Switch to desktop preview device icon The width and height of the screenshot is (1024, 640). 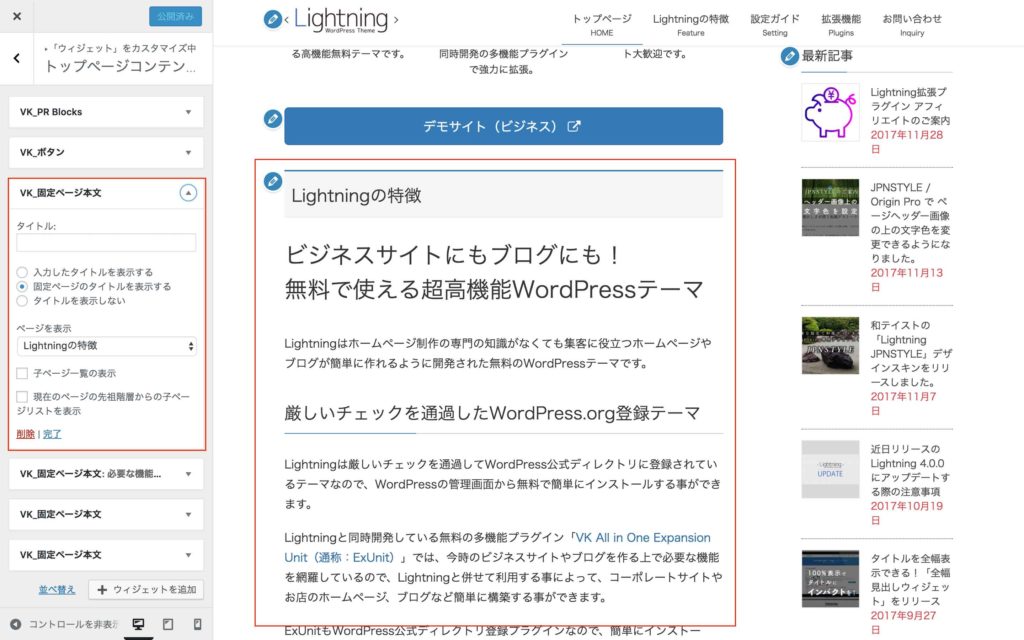tap(138, 624)
